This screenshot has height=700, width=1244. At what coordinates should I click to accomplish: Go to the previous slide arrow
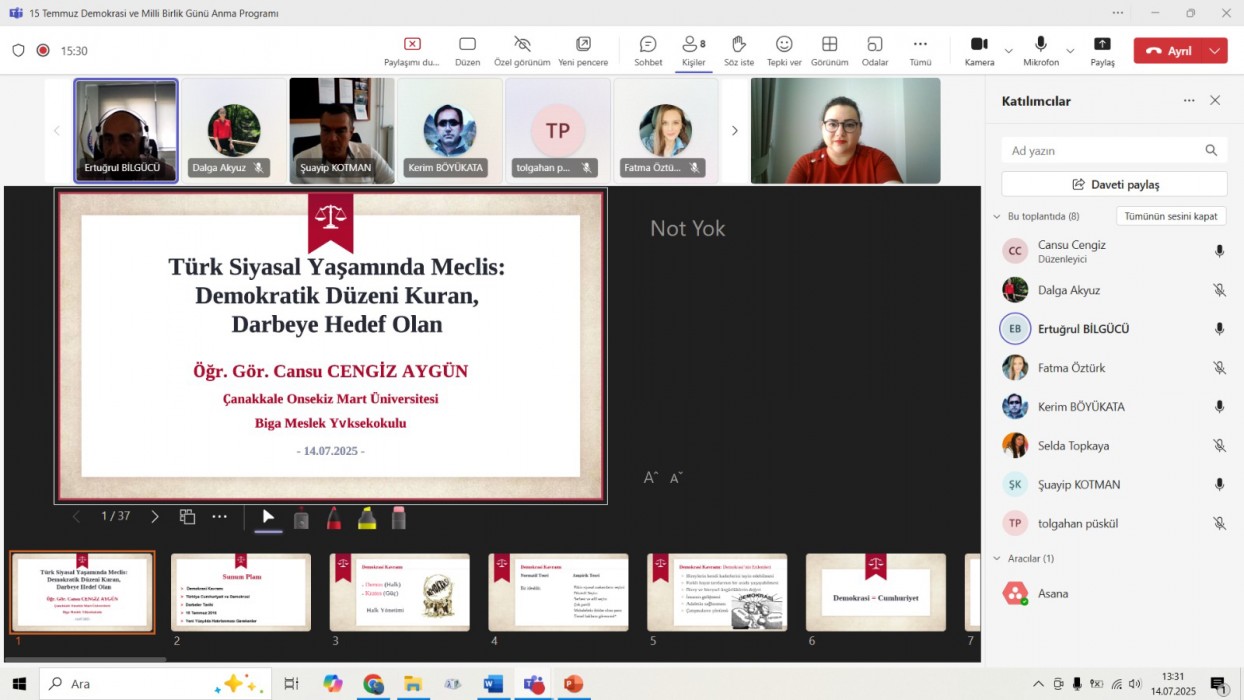tap(76, 517)
